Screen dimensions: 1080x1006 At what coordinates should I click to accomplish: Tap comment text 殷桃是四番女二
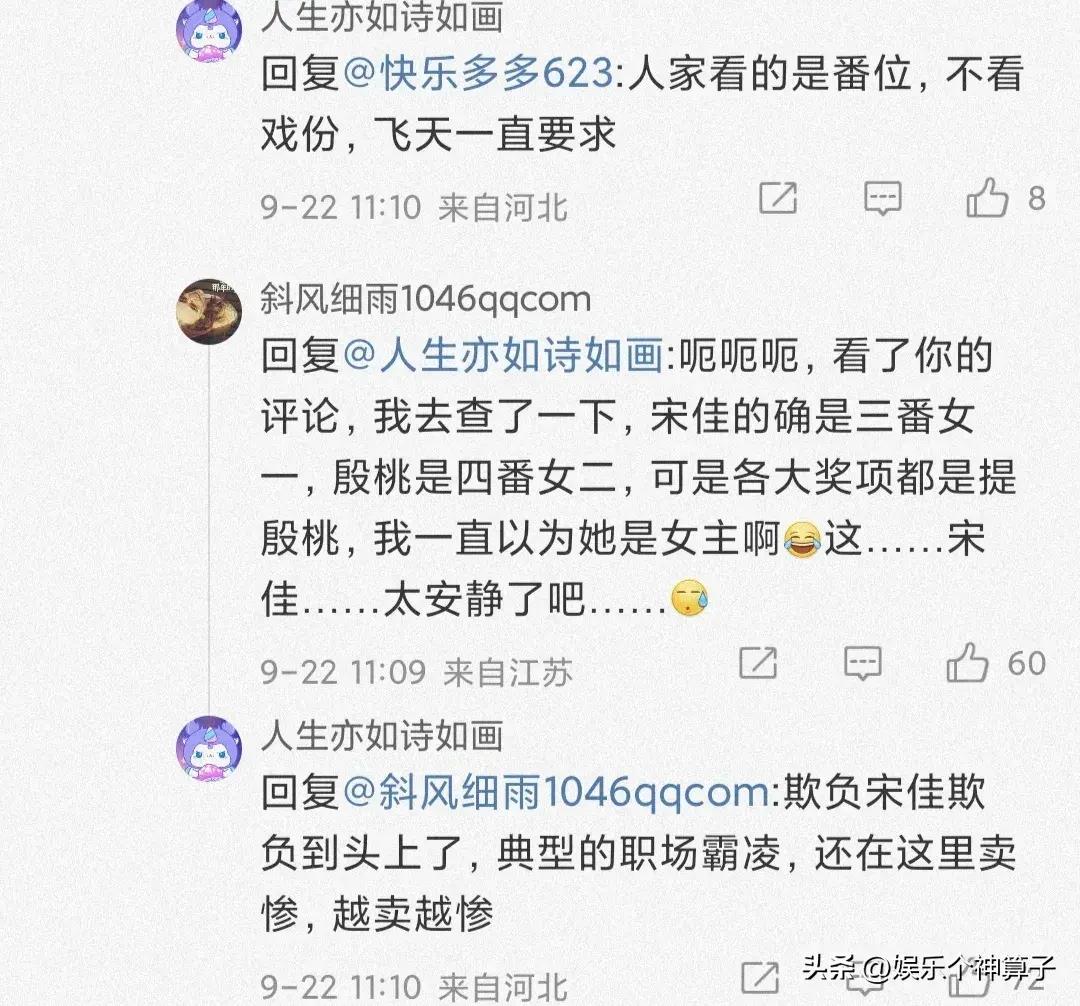pos(473,477)
